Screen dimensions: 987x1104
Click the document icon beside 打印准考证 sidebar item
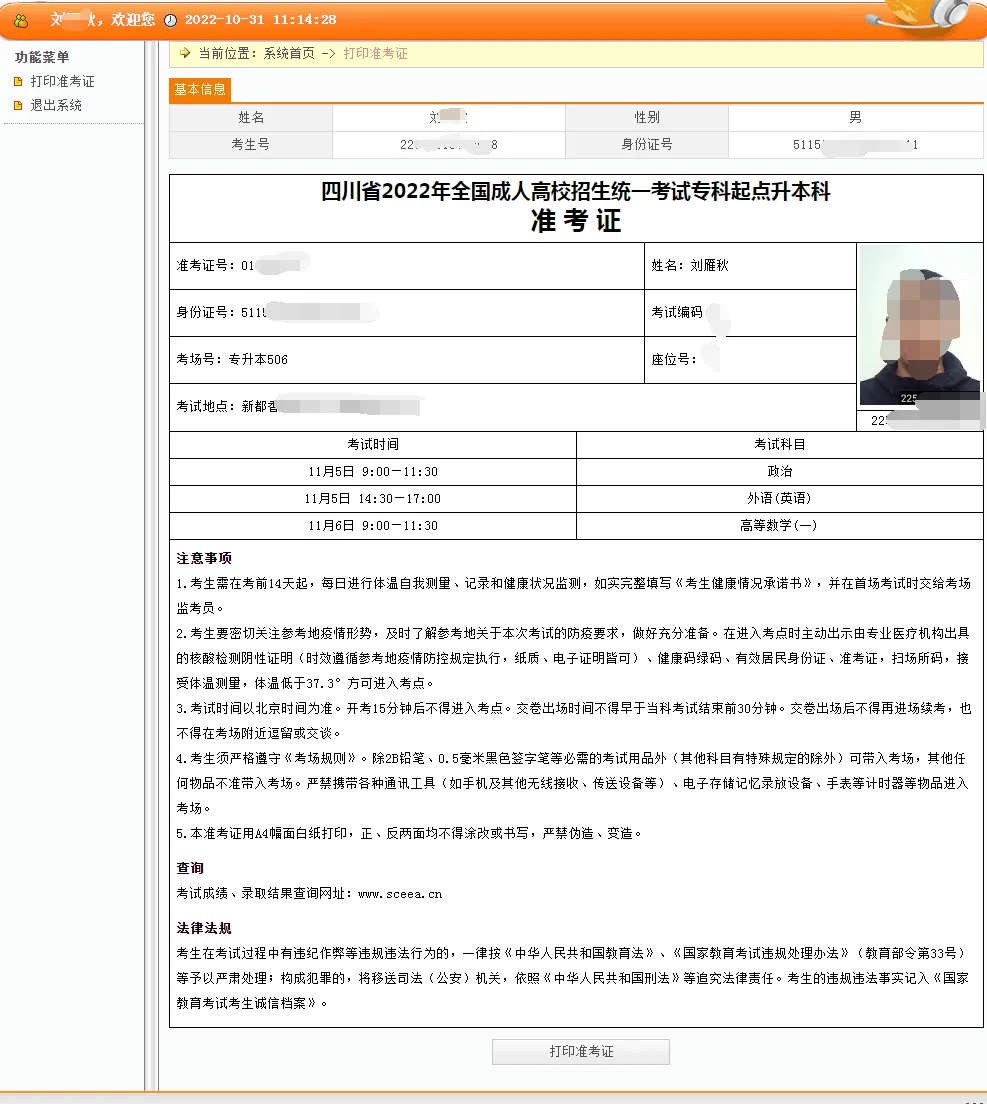pyautogui.click(x=18, y=82)
